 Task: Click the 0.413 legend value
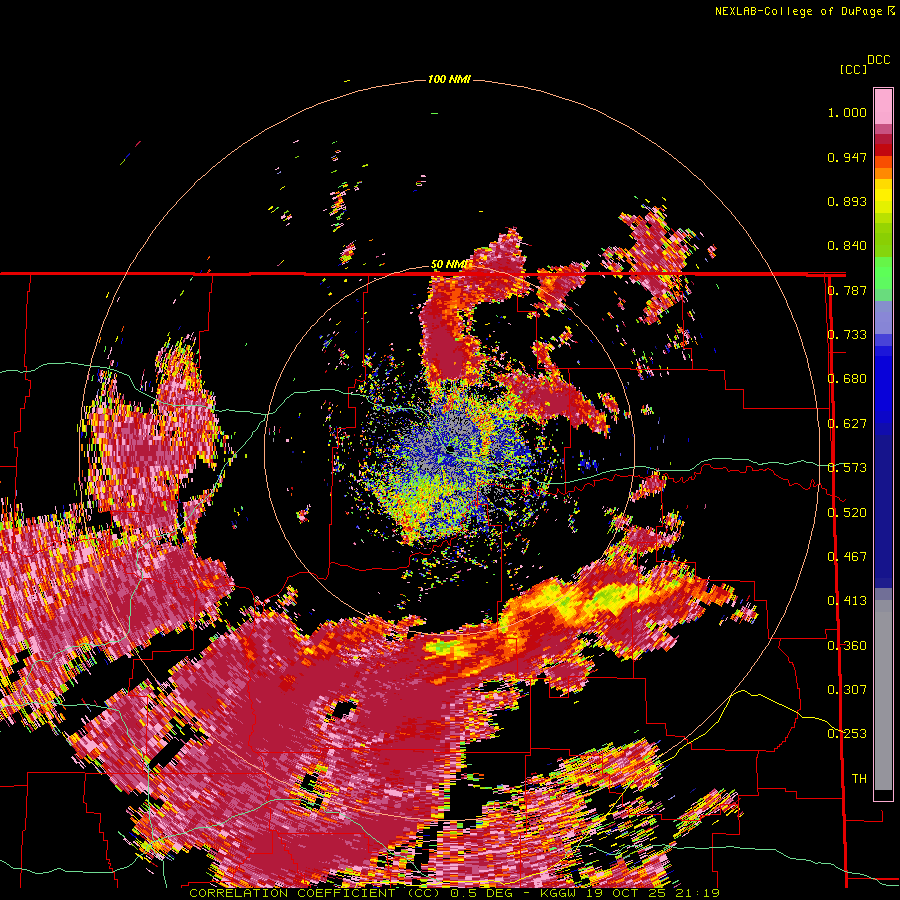[847, 601]
